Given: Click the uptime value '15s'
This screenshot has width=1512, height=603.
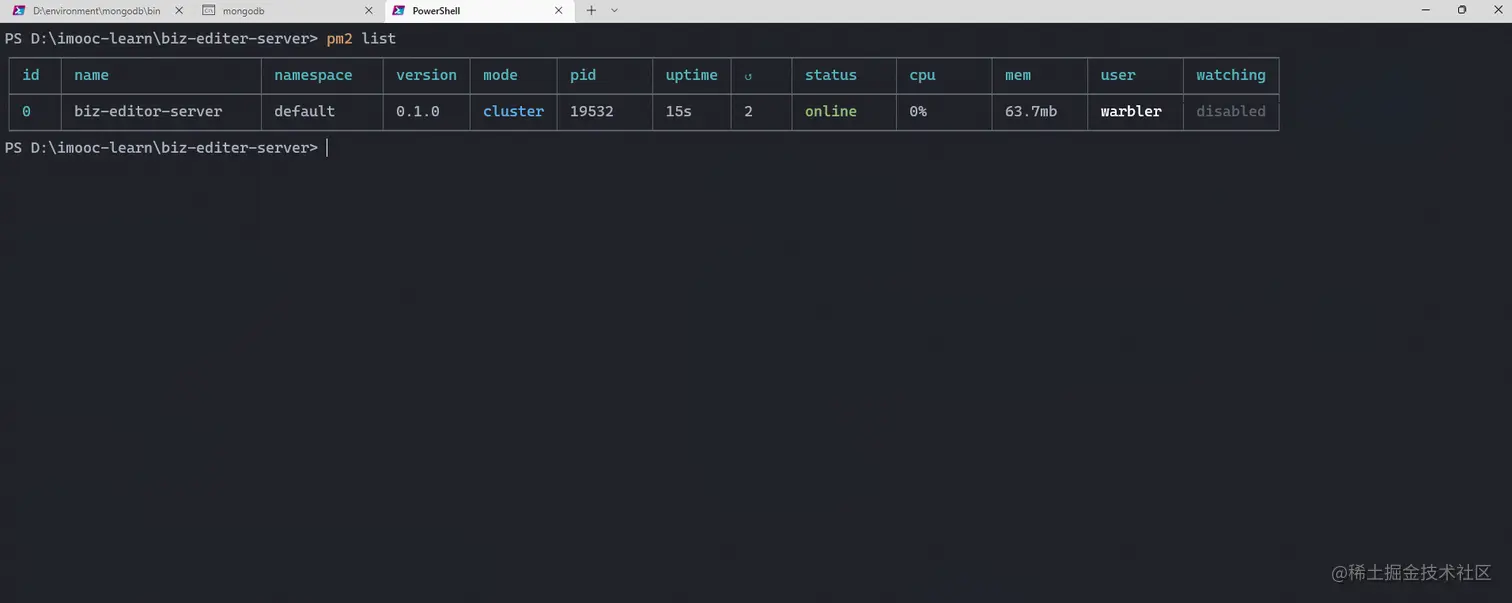Looking at the screenshot, I should [679, 111].
